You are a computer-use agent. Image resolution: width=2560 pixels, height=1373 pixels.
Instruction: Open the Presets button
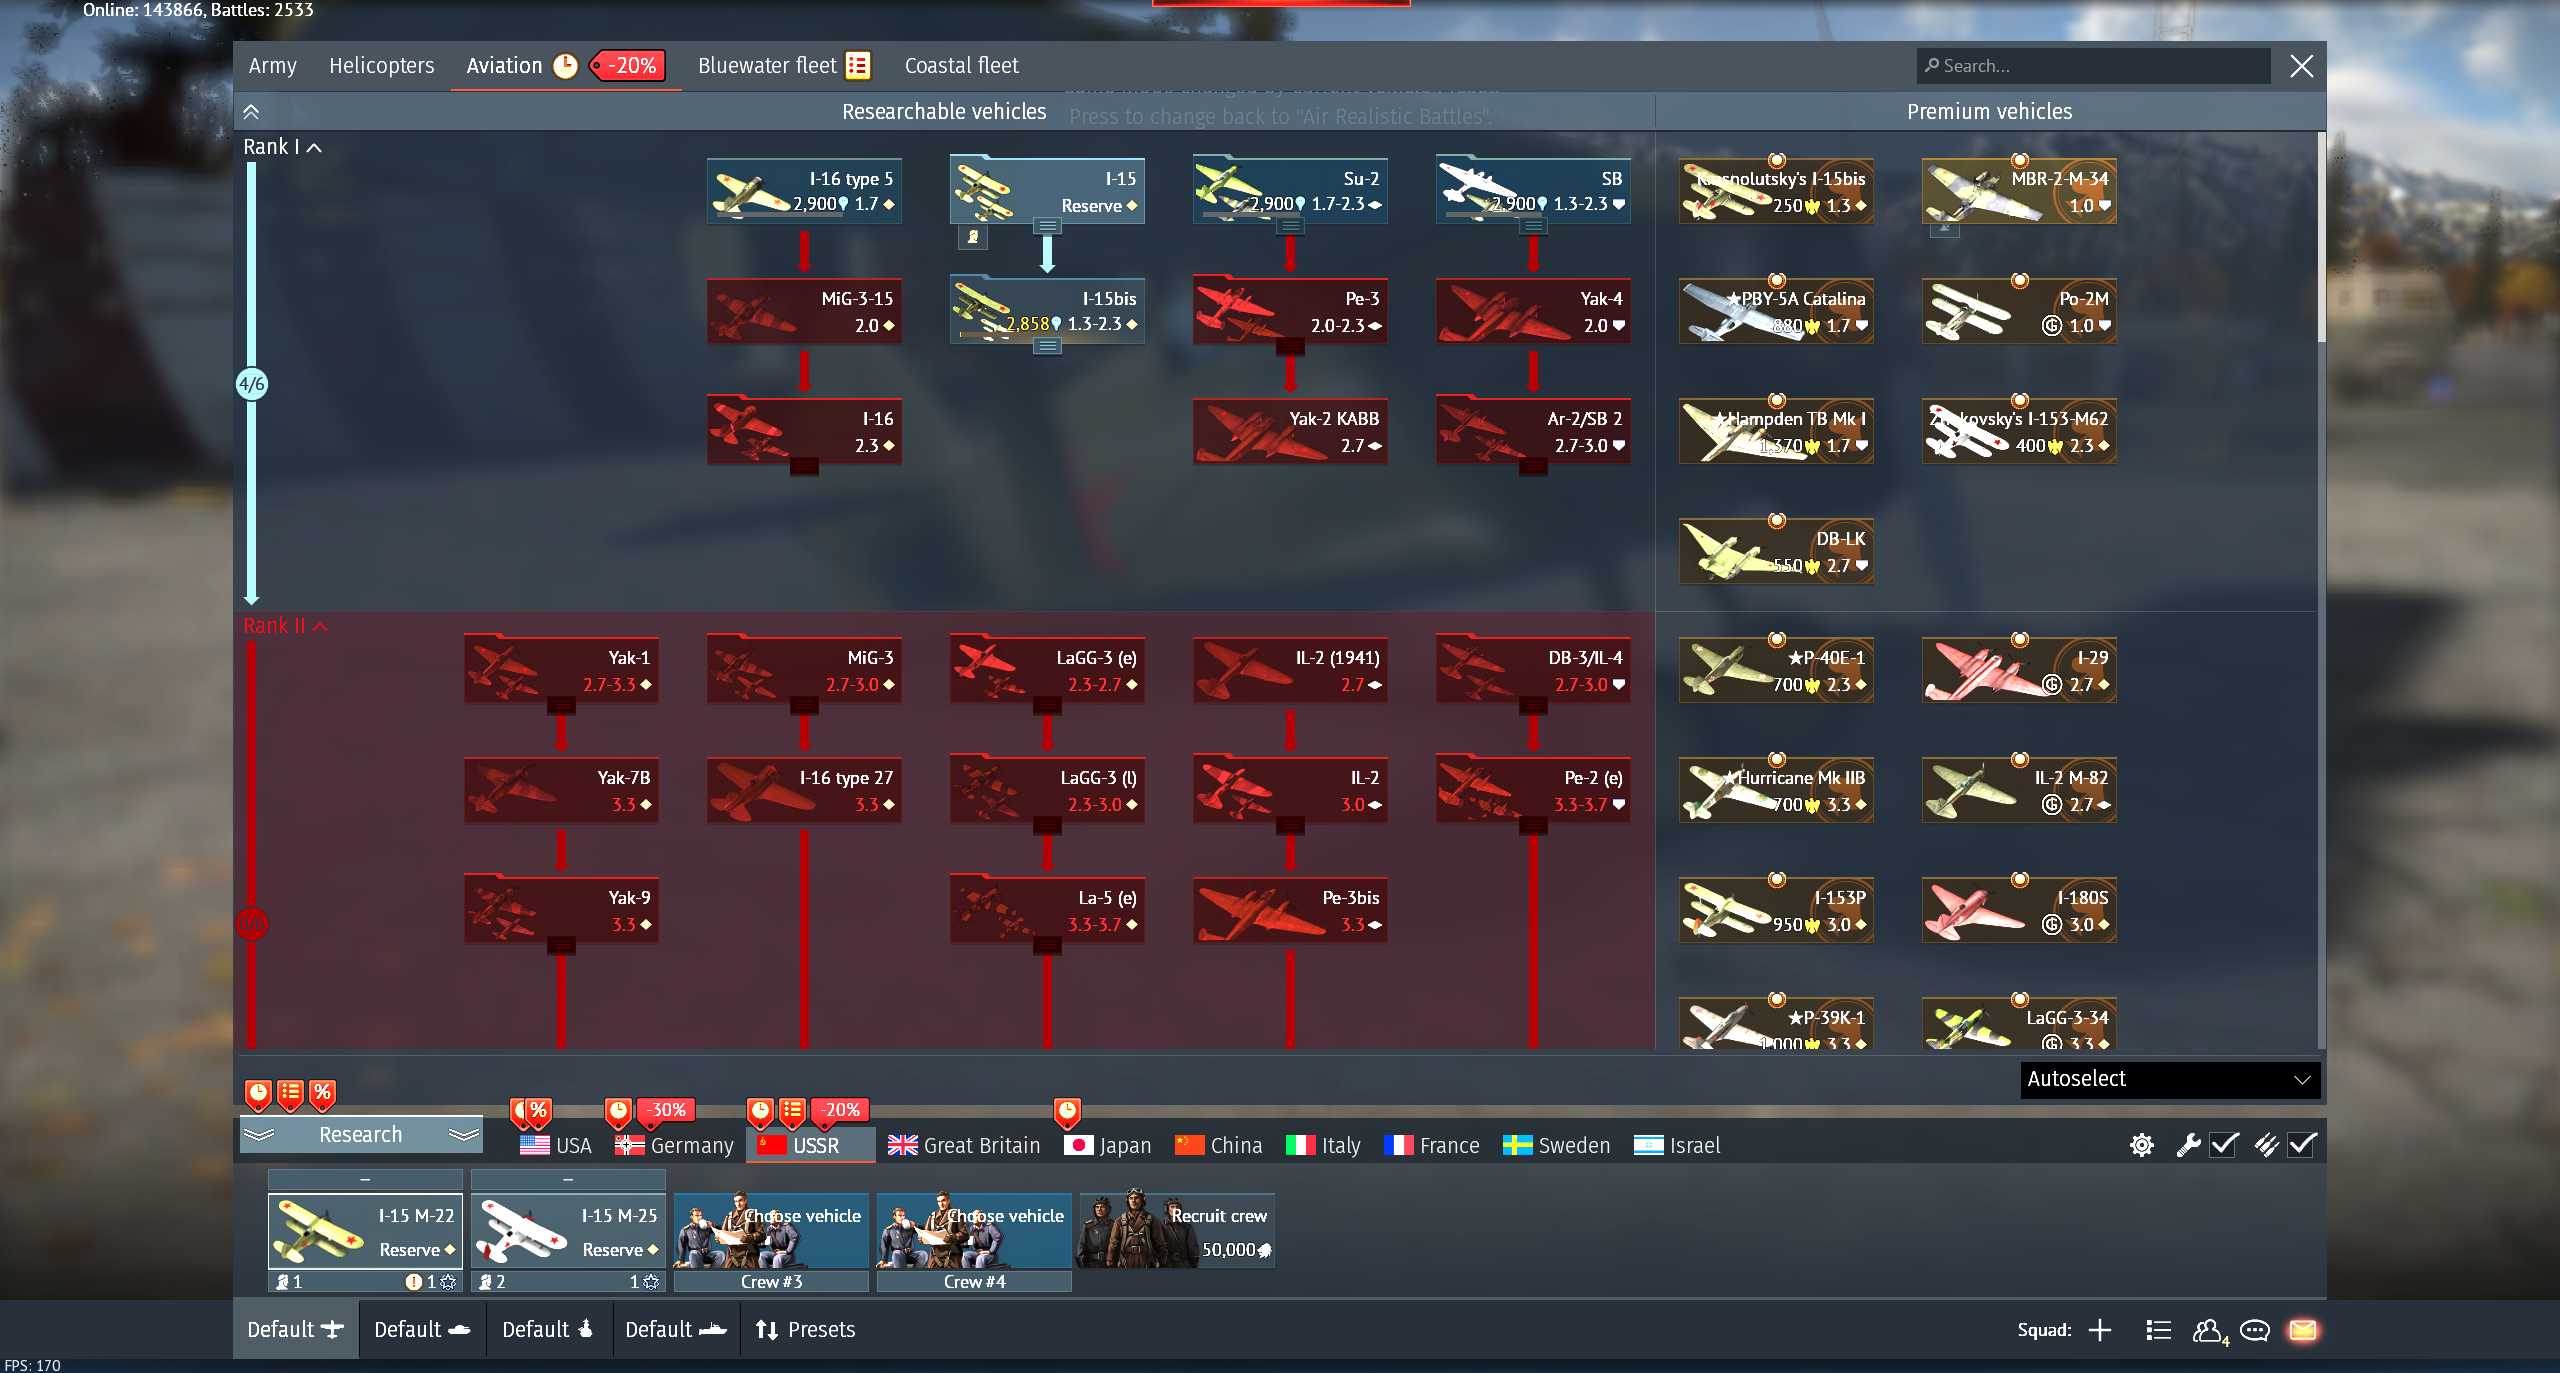(x=806, y=1330)
